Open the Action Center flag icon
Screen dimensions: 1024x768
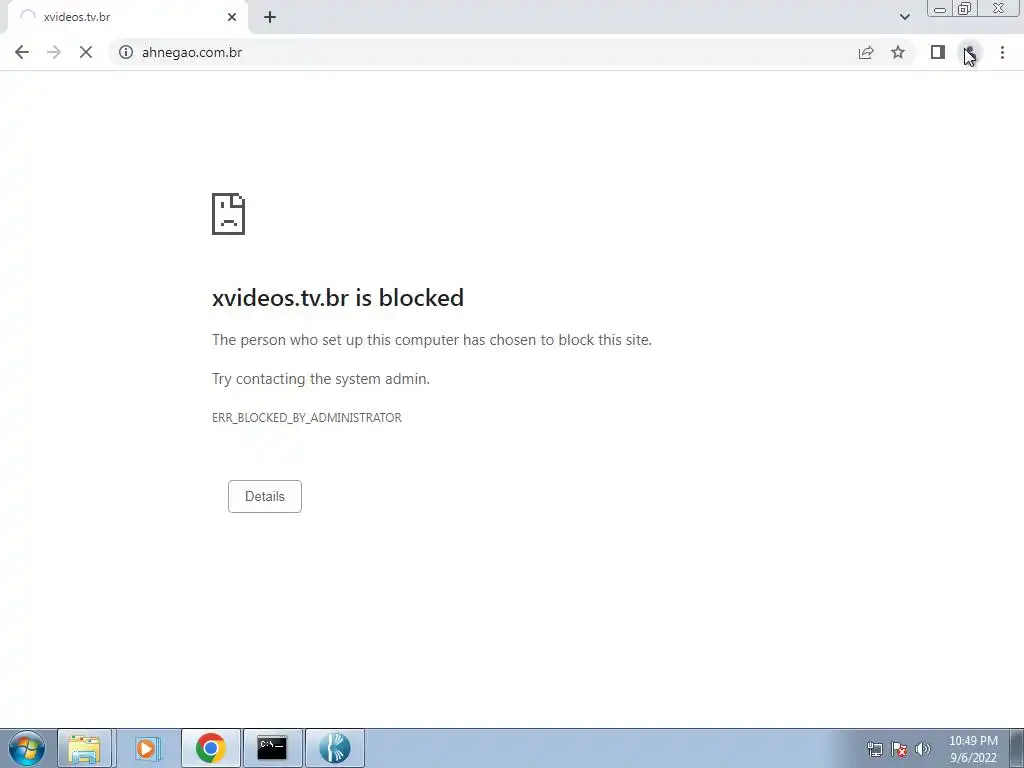899,749
